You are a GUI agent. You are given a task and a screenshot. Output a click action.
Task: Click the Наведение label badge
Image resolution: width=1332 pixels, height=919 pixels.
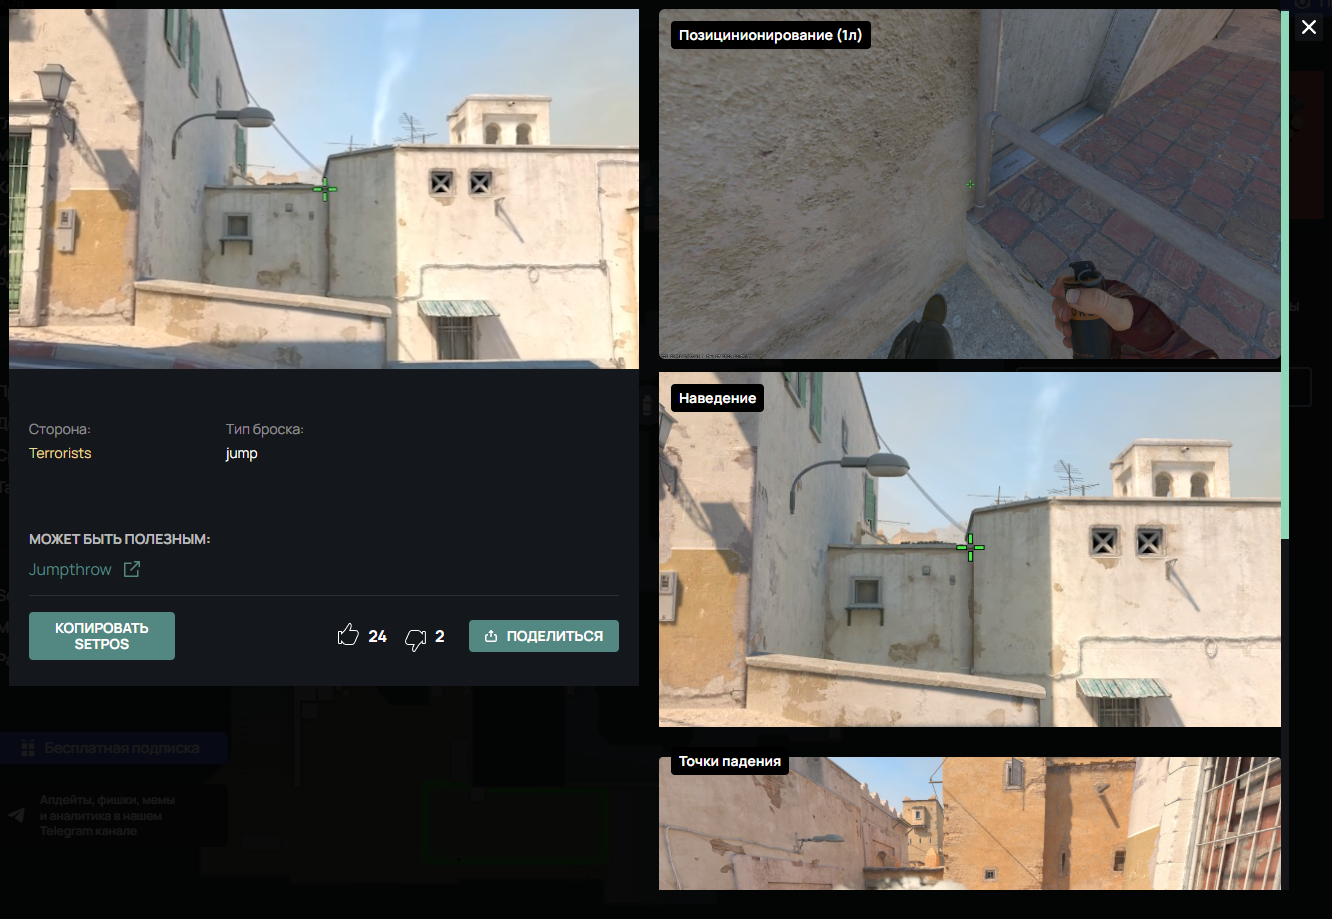(x=718, y=398)
